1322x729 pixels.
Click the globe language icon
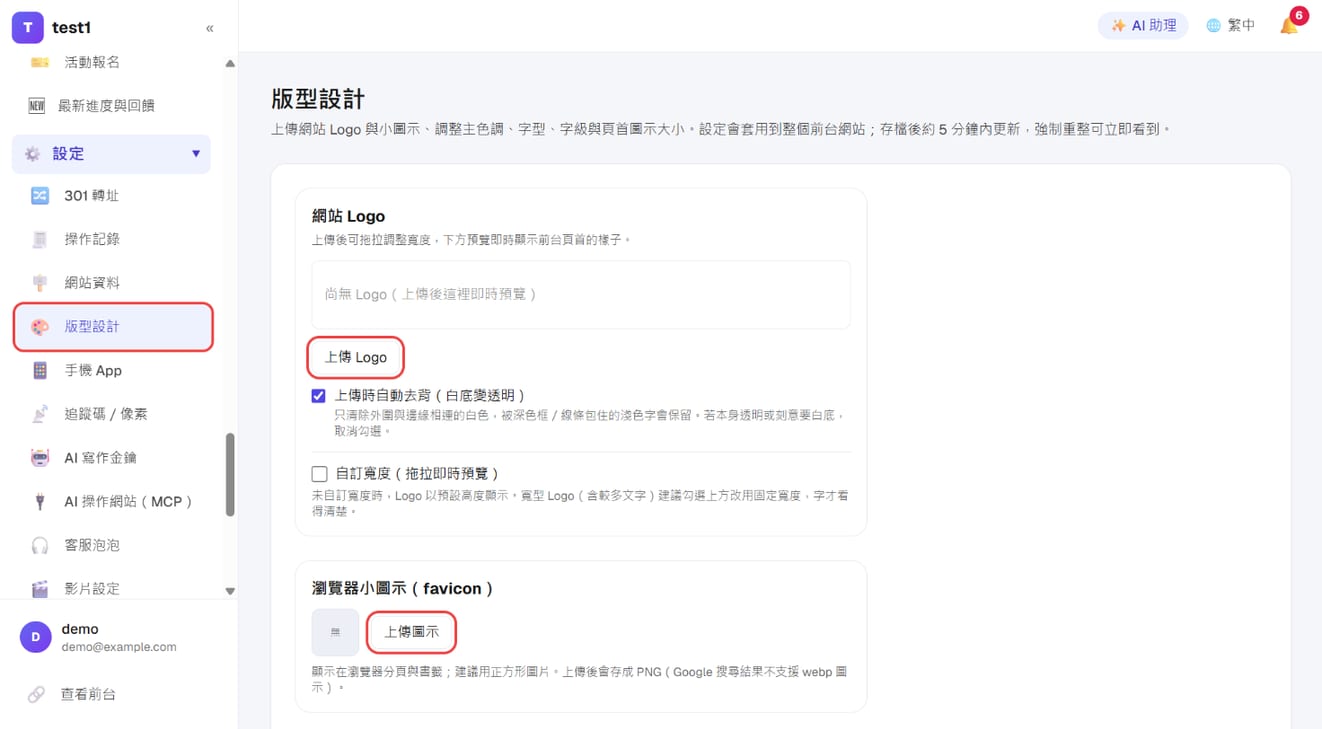tap(1213, 26)
